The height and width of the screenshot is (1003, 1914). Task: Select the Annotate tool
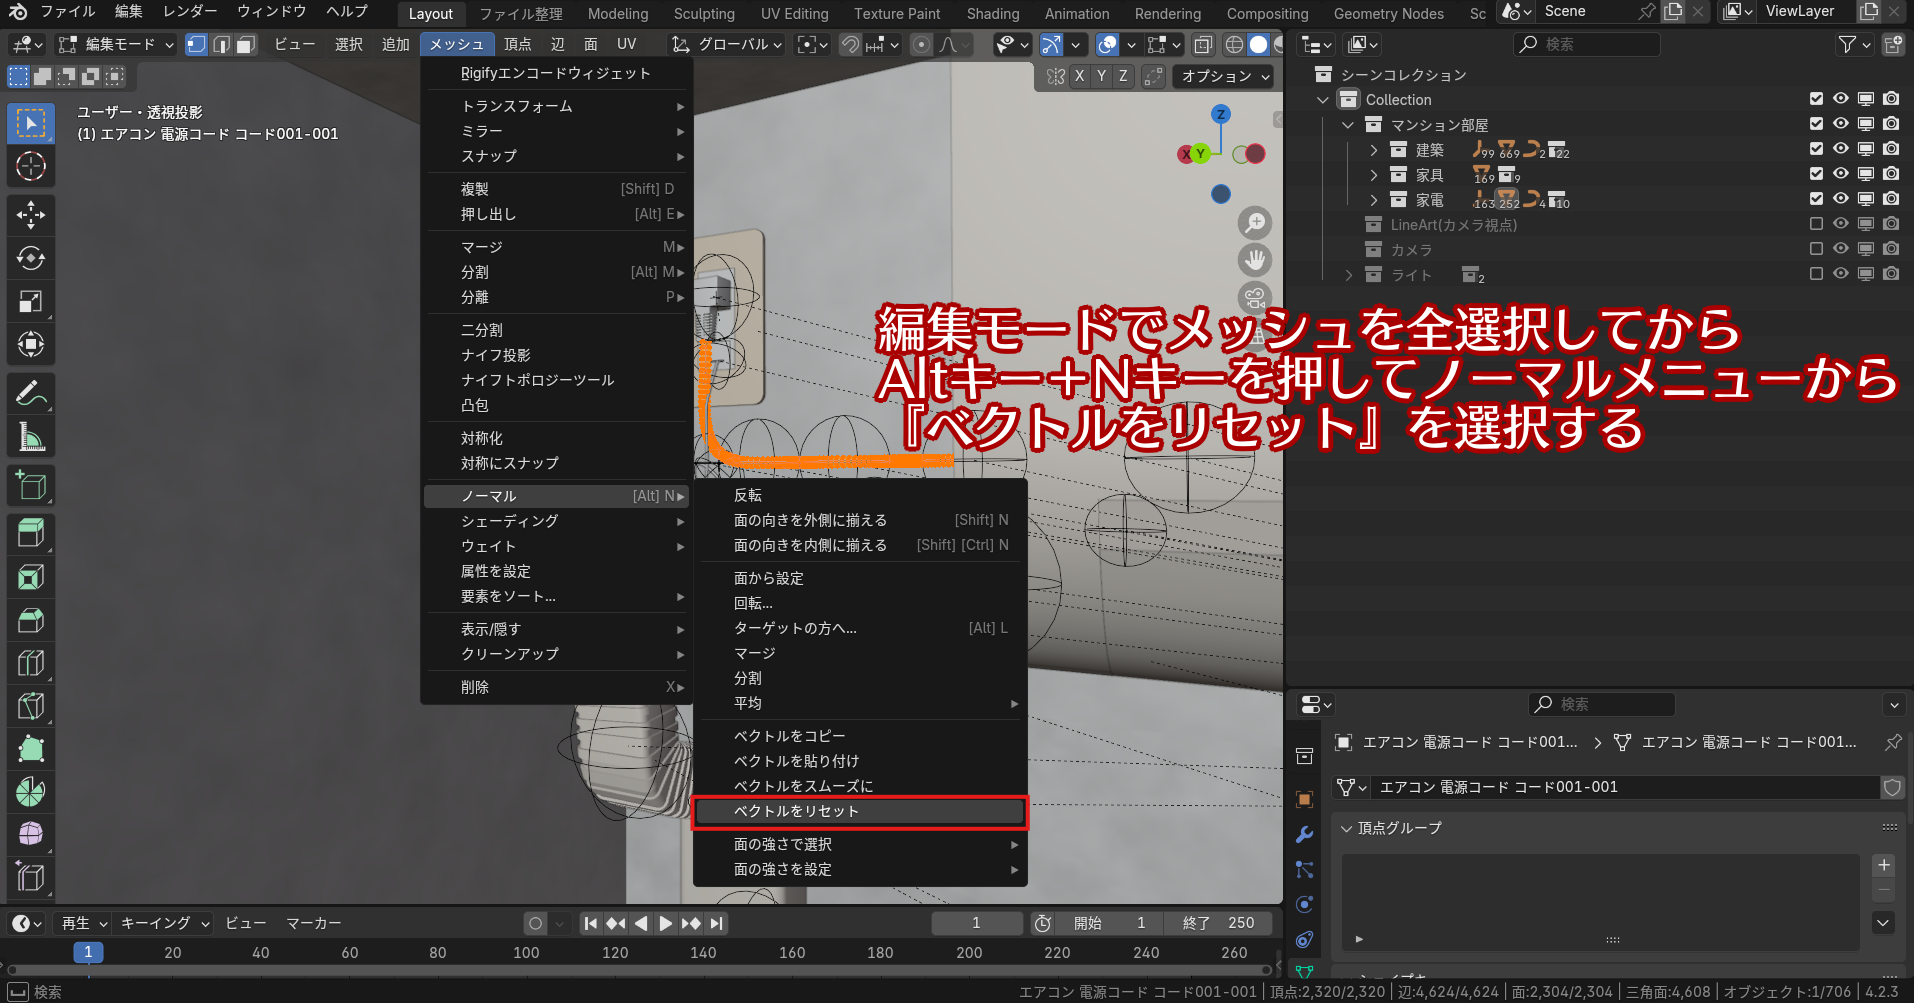click(x=31, y=393)
